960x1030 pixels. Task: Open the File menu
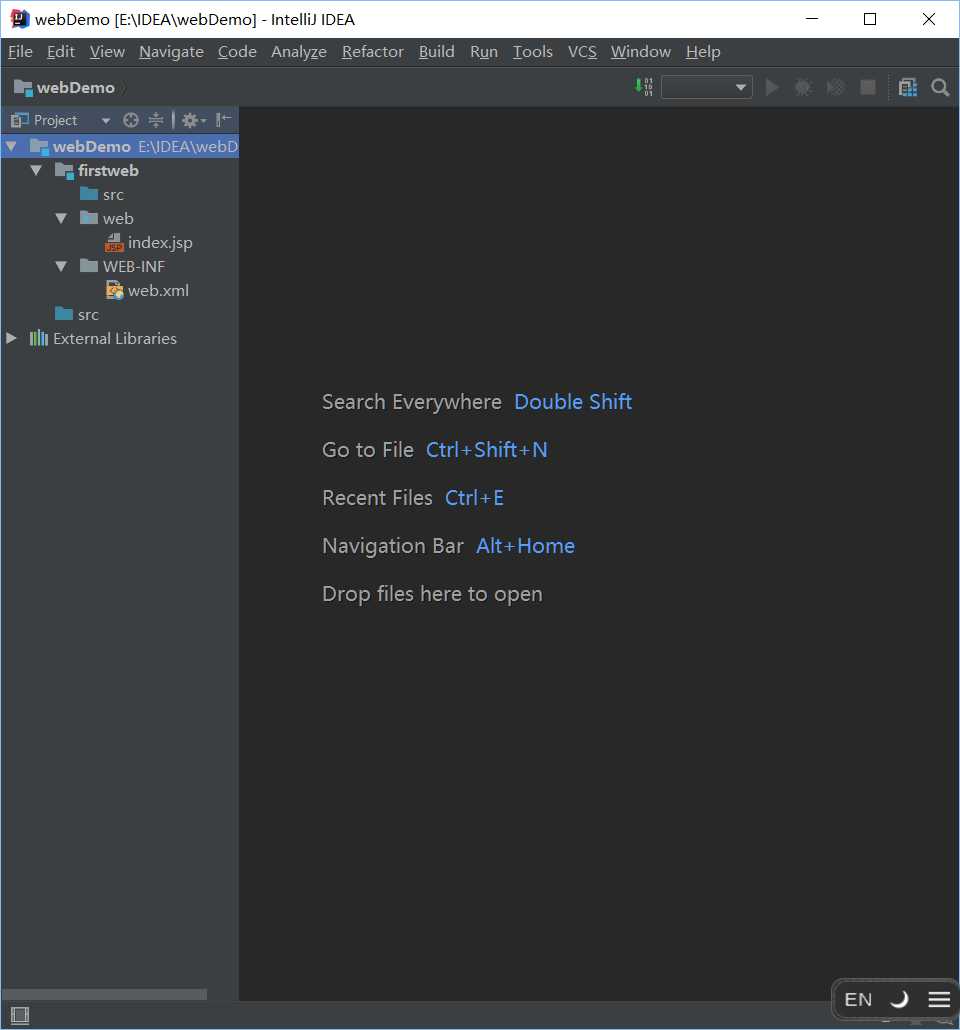click(20, 52)
